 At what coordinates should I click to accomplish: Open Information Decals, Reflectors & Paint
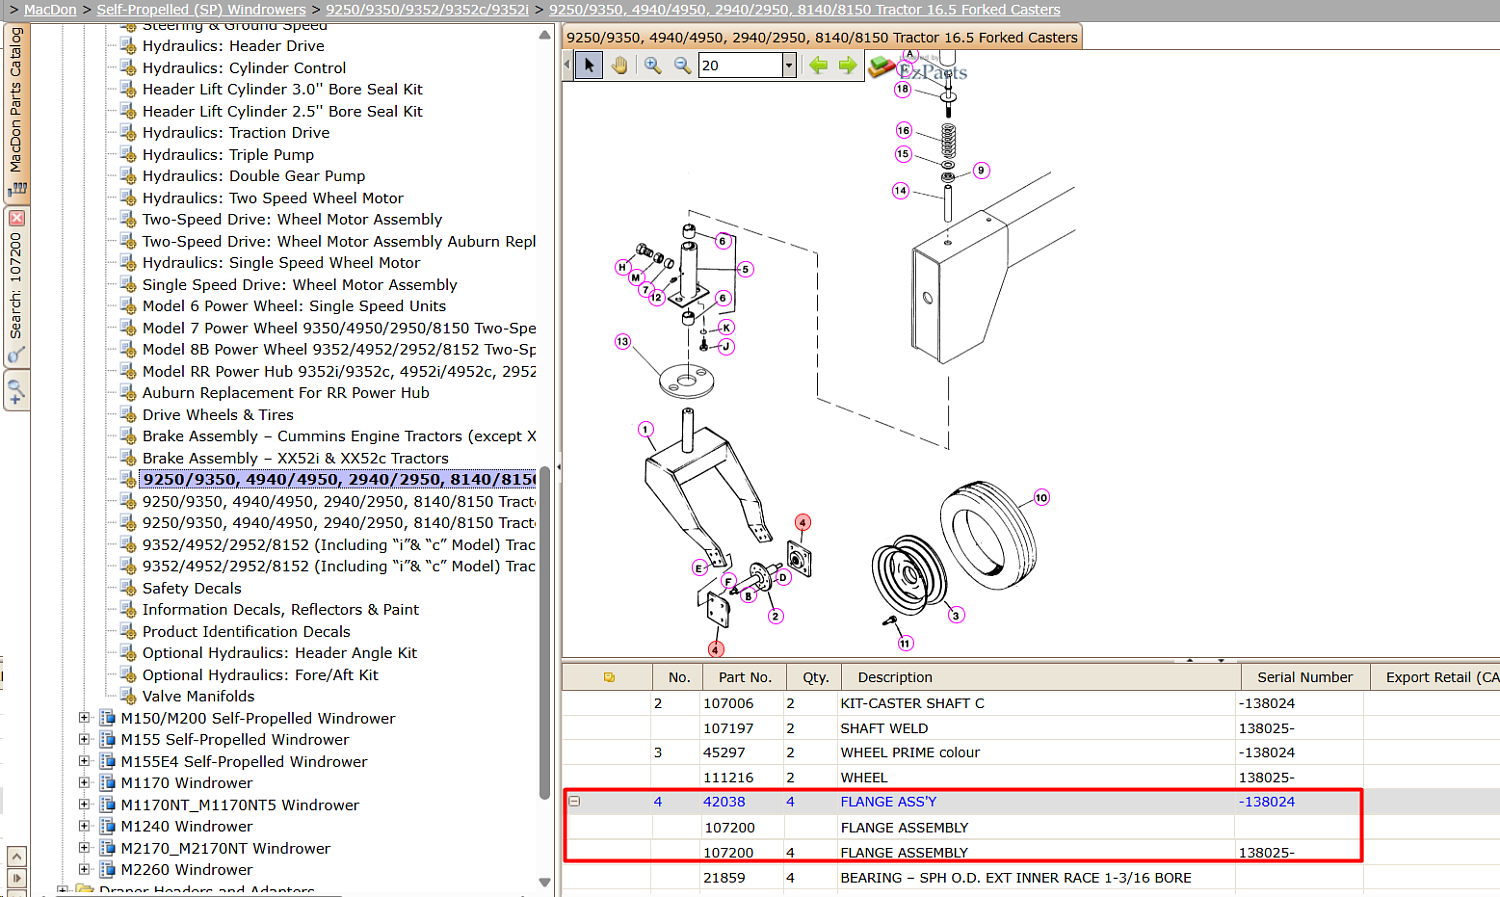pos(281,610)
